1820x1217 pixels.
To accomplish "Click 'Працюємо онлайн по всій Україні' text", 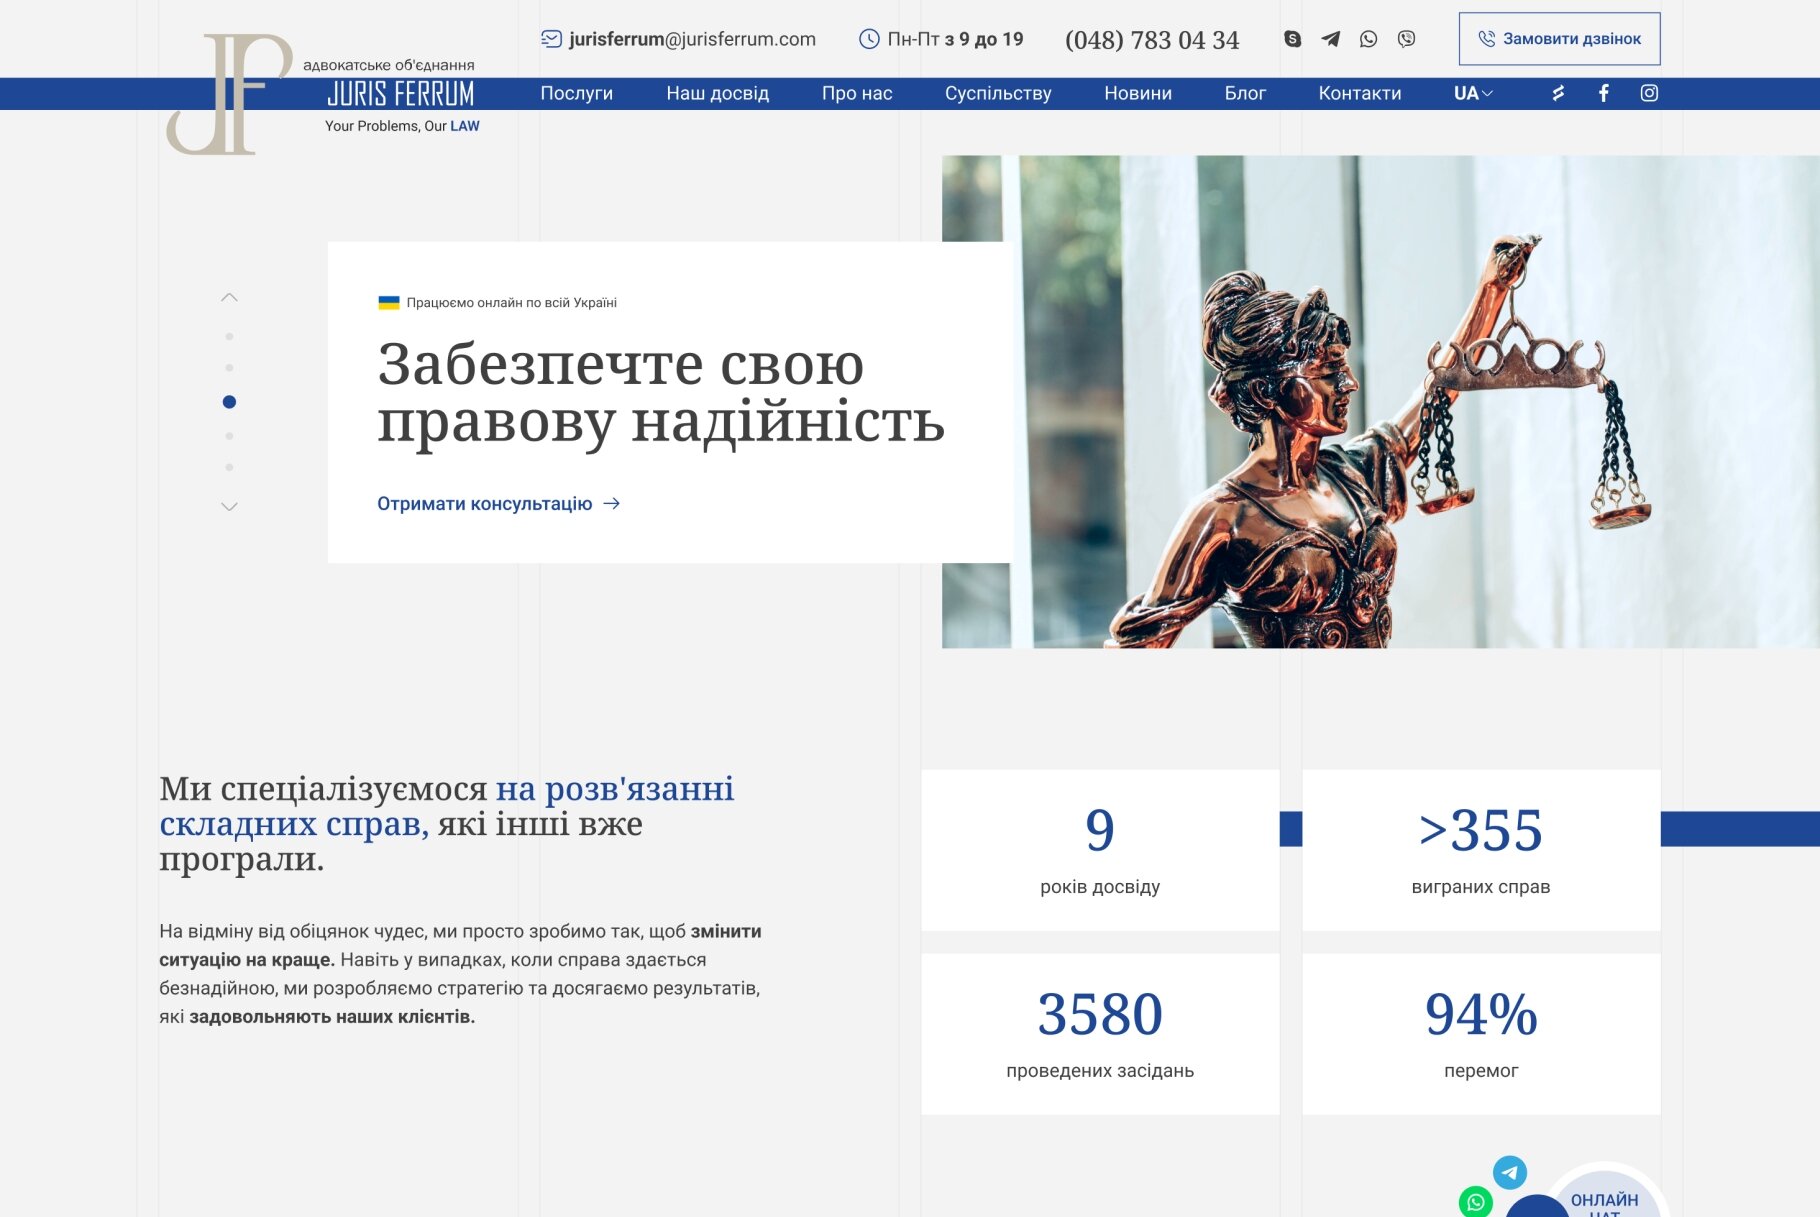I will coord(511,302).
